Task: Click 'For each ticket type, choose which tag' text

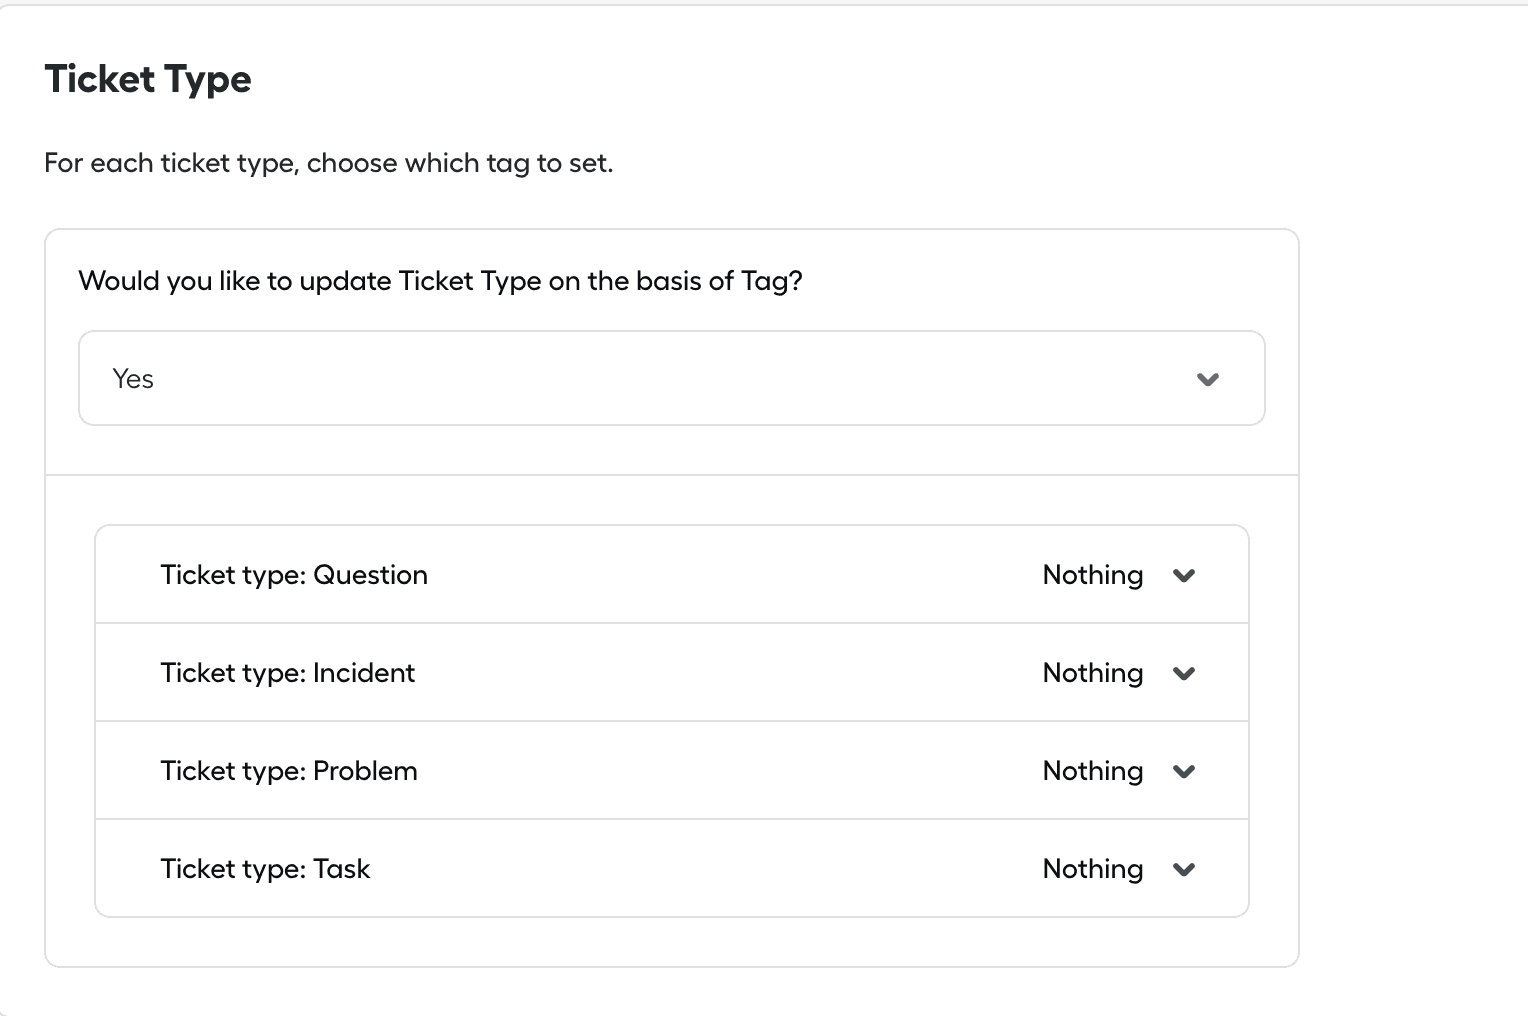Action: coord(328,163)
